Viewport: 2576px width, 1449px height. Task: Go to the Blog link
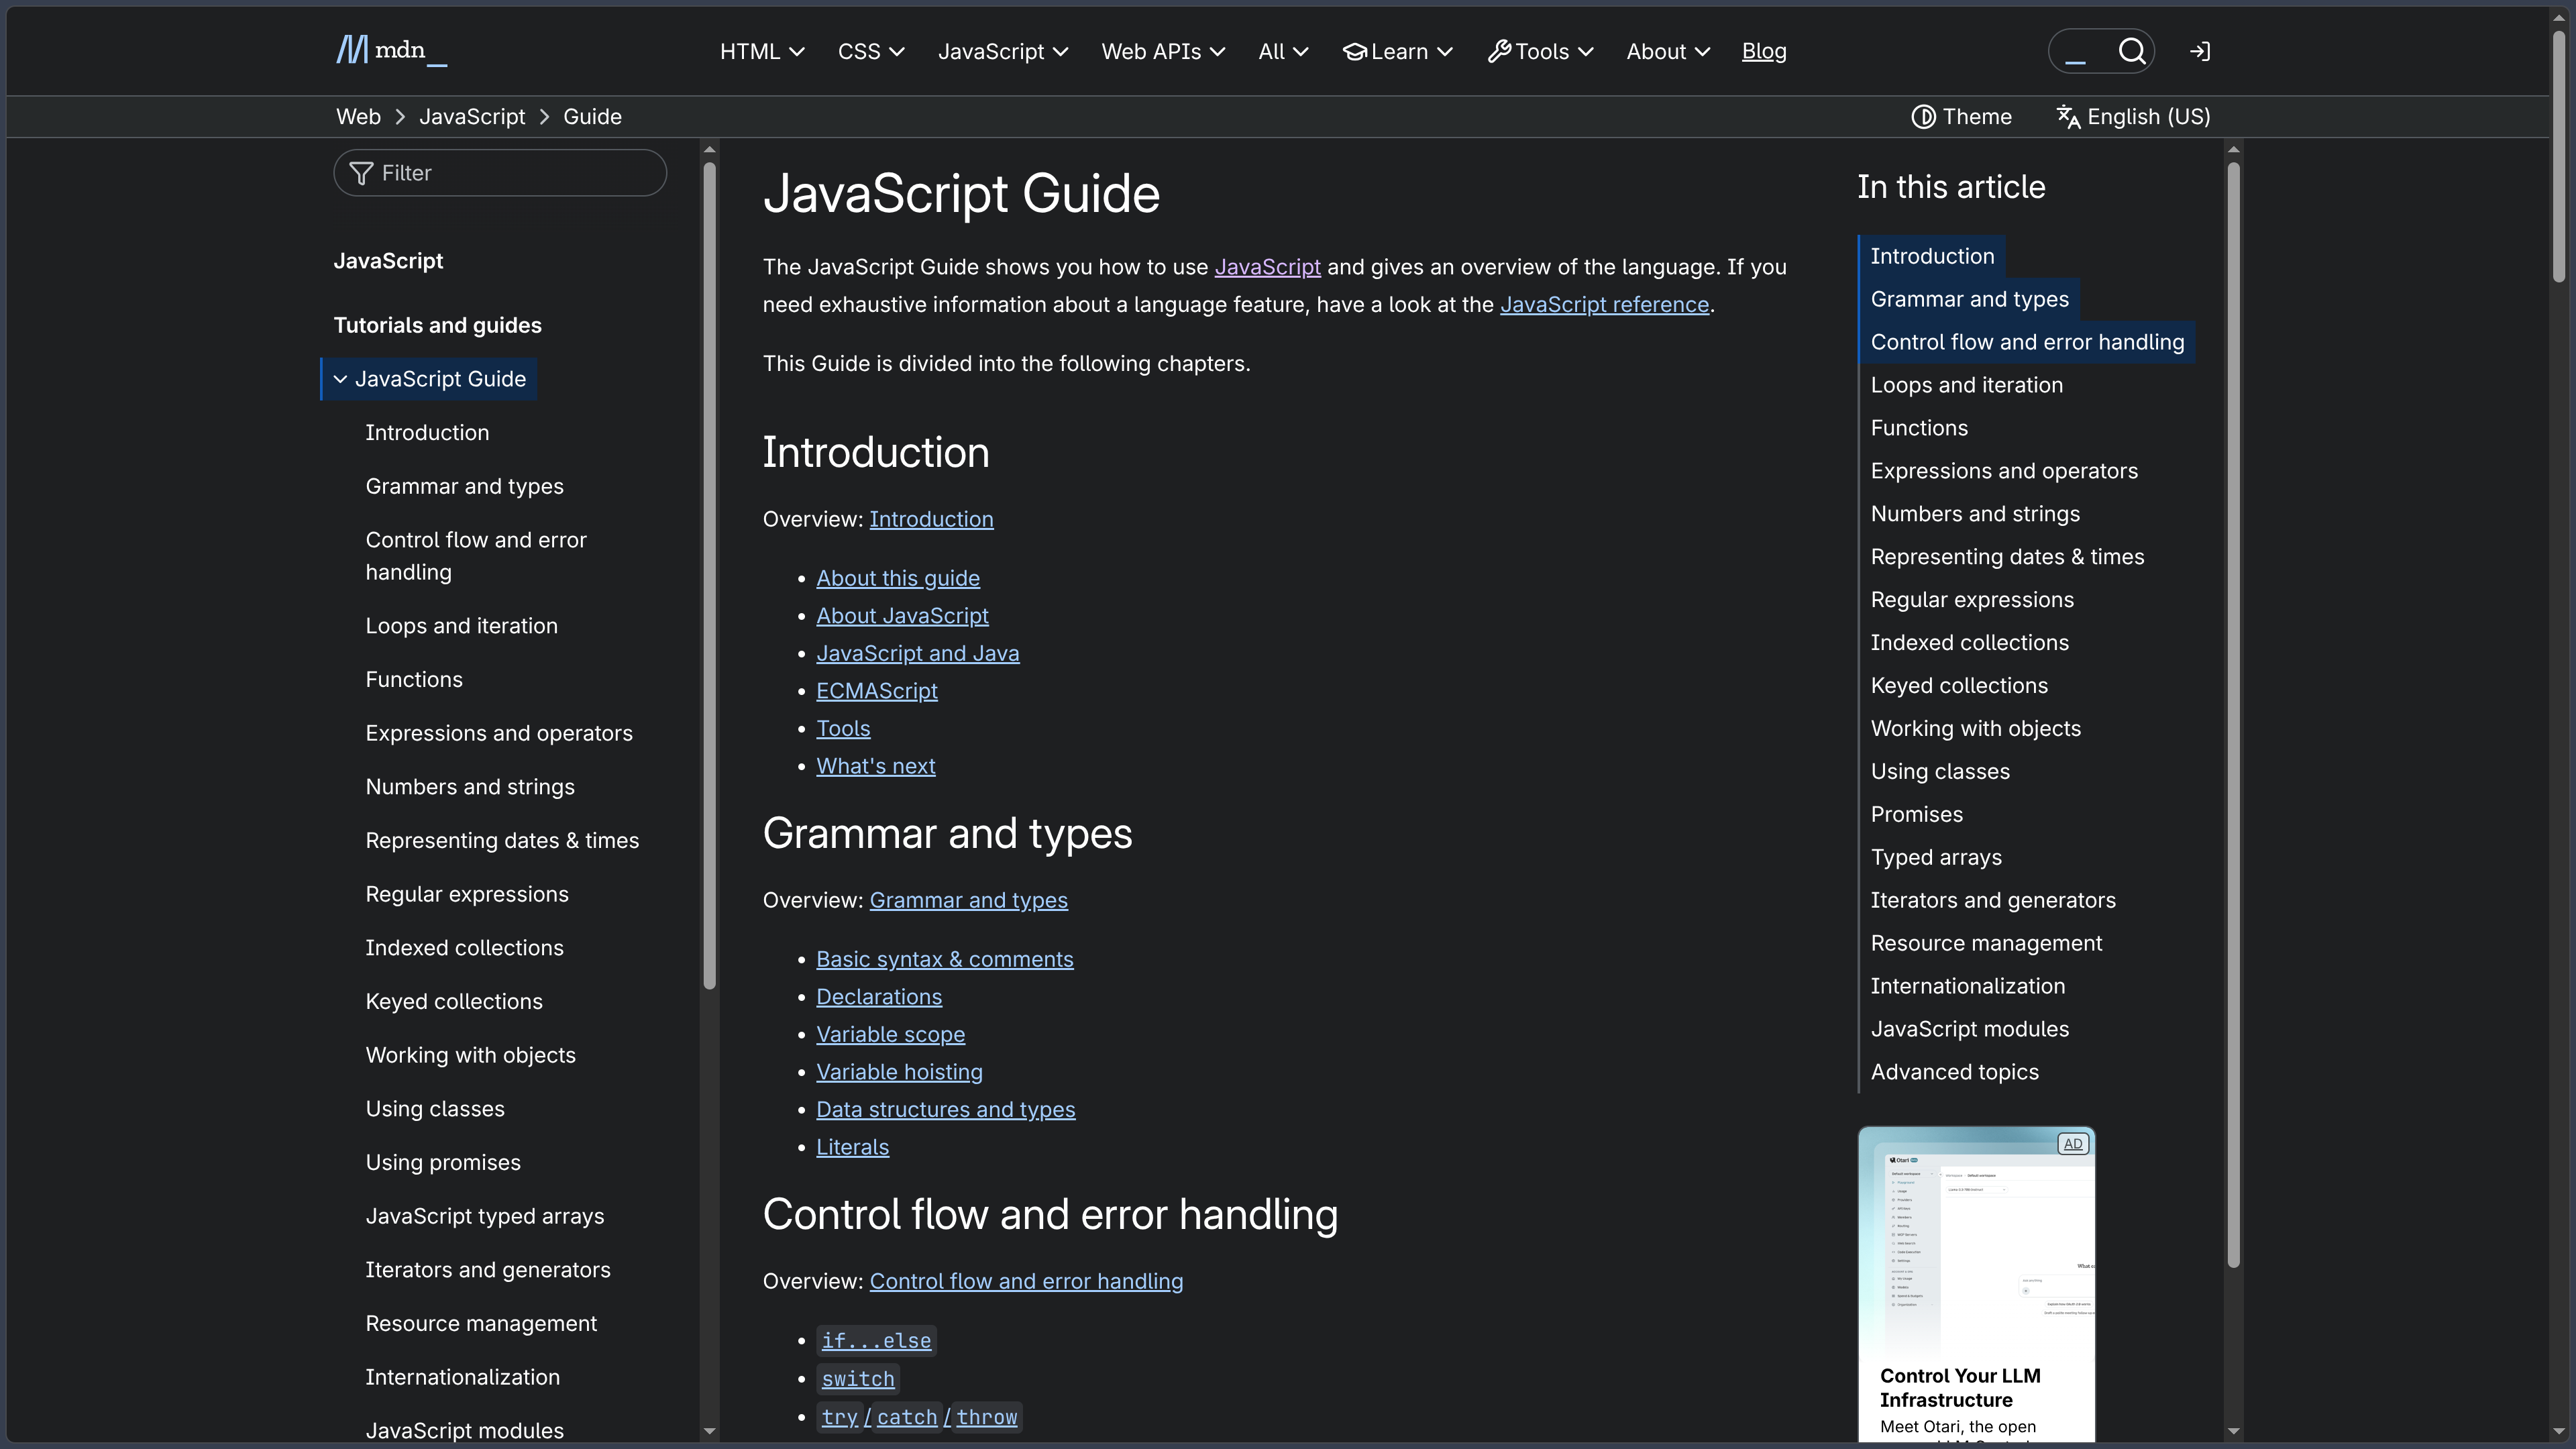click(x=1764, y=51)
